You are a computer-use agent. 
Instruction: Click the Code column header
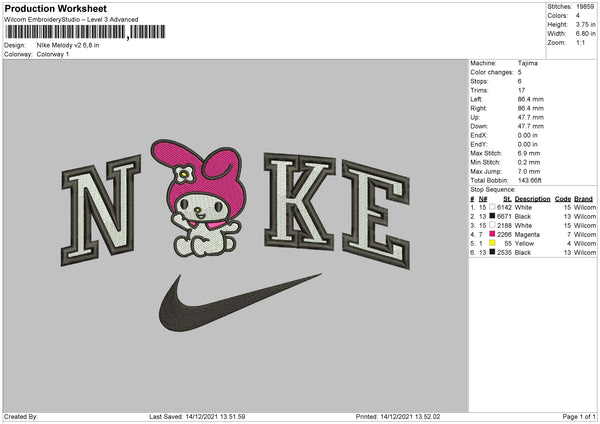(563, 199)
